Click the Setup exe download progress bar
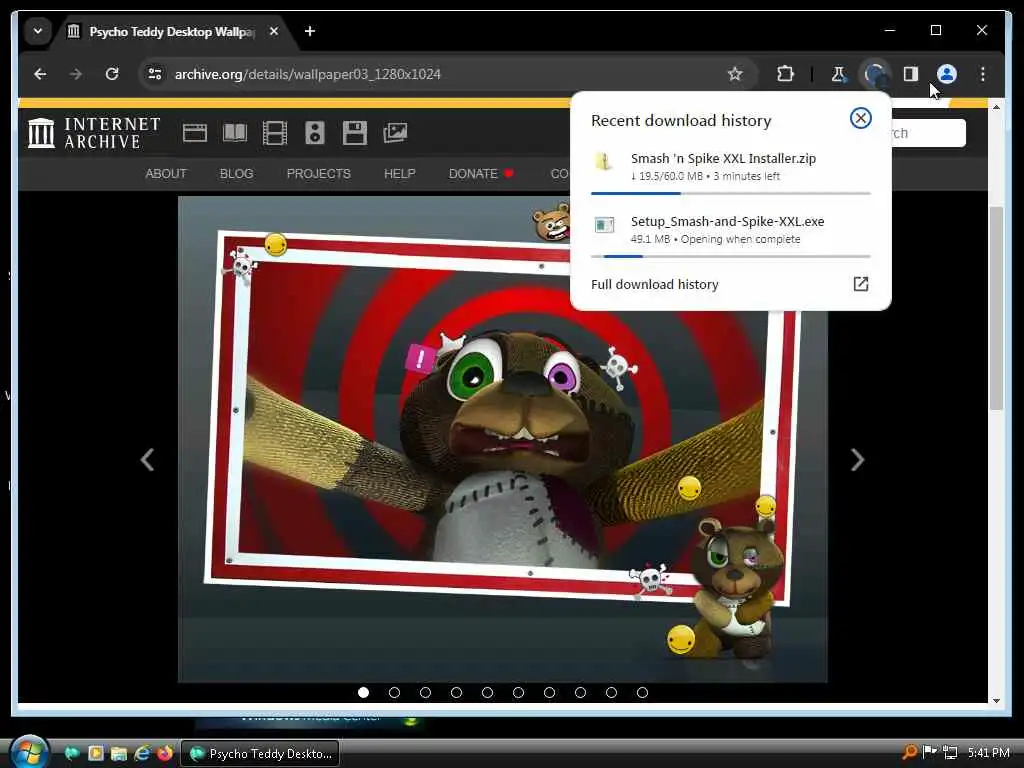Screen dimensions: 1024x768 click(730, 256)
